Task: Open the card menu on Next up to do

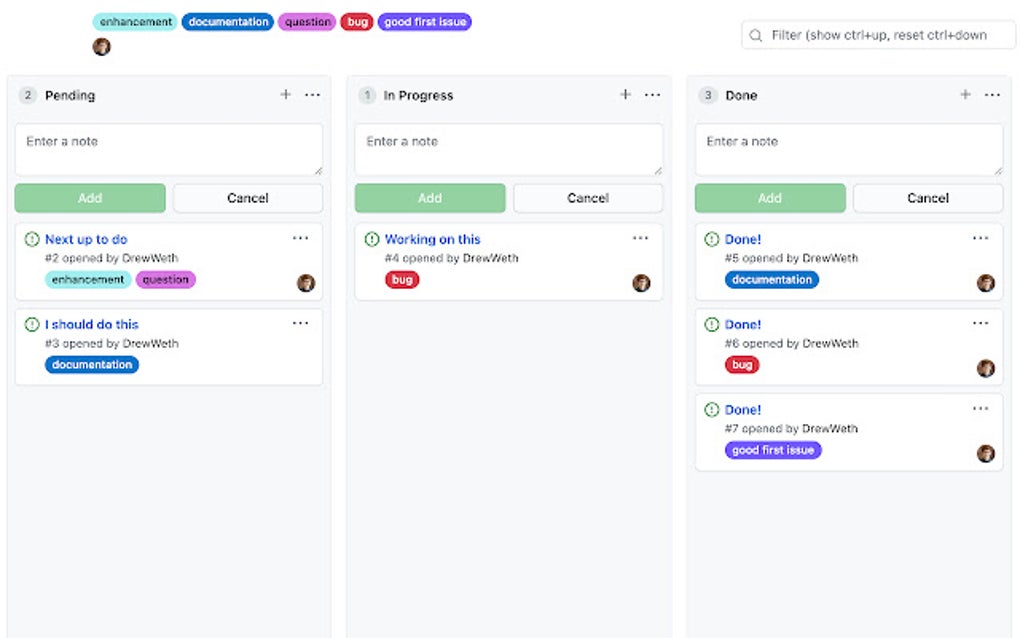Action: [x=301, y=238]
